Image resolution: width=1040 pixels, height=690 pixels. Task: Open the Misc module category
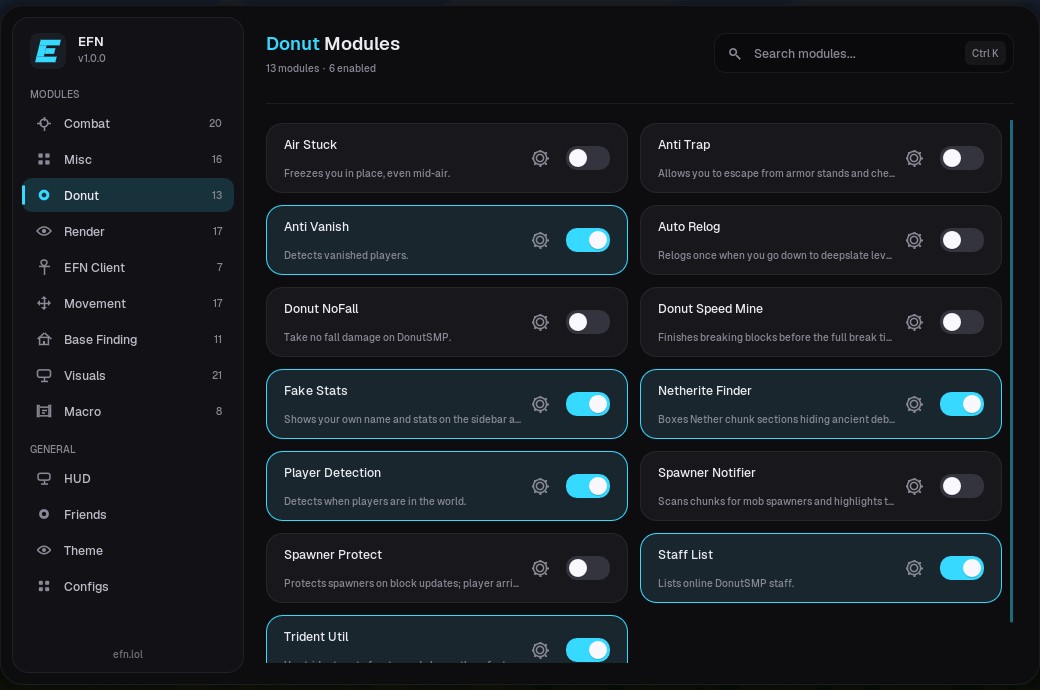point(128,159)
